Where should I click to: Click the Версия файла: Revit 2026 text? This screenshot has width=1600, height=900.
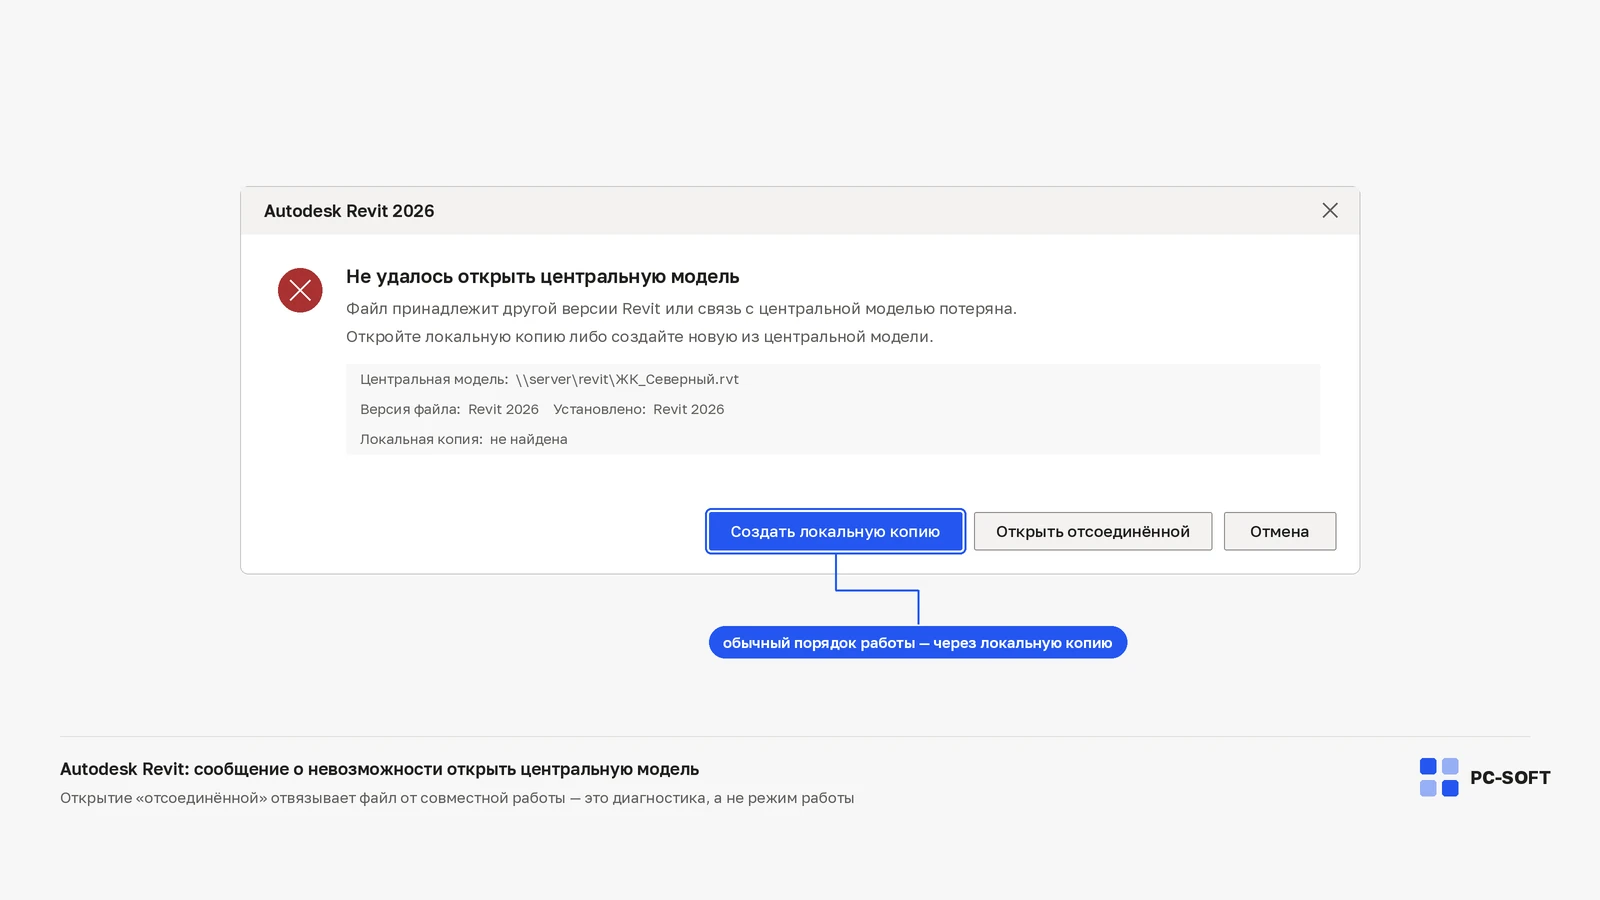tap(449, 409)
